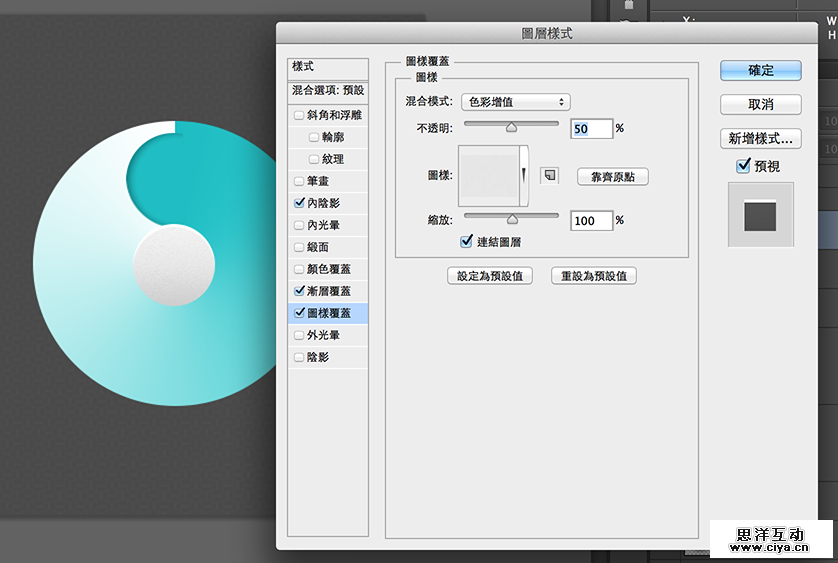Open the 混合模式 色彩增值 dropdown
The image size is (838, 563).
(516, 102)
